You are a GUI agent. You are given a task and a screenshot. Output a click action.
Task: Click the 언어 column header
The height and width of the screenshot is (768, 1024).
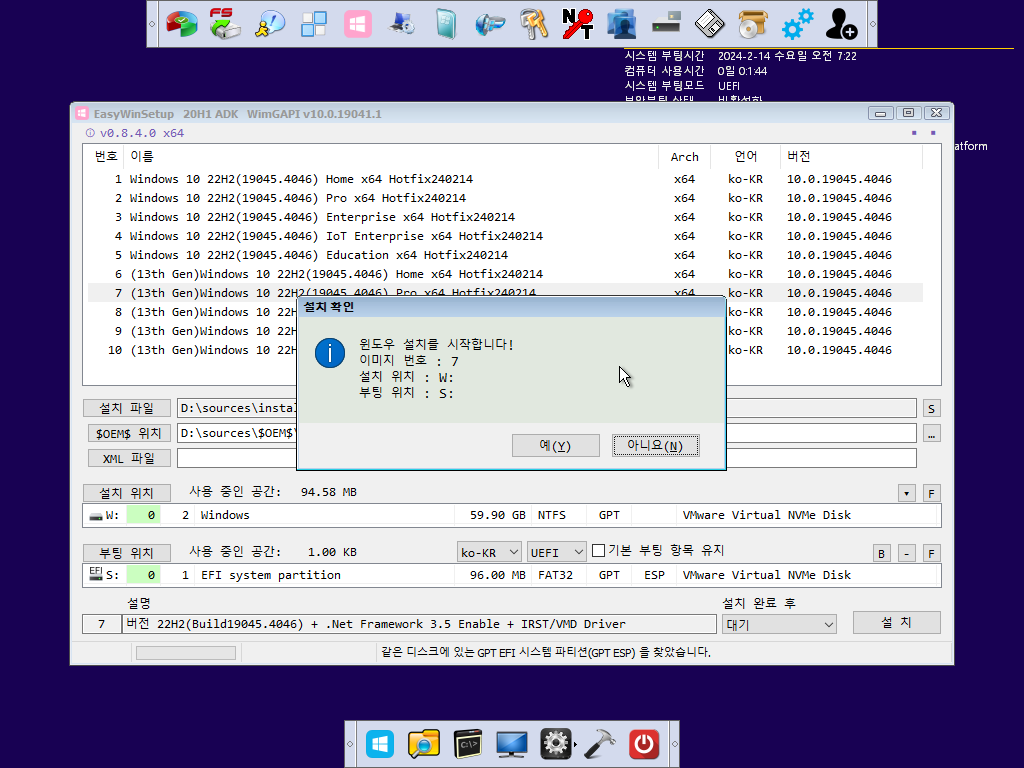tap(745, 156)
